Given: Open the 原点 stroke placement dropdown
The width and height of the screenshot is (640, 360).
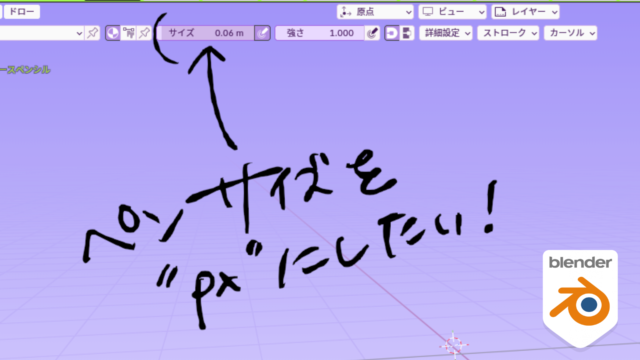Looking at the screenshot, I should tap(375, 12).
